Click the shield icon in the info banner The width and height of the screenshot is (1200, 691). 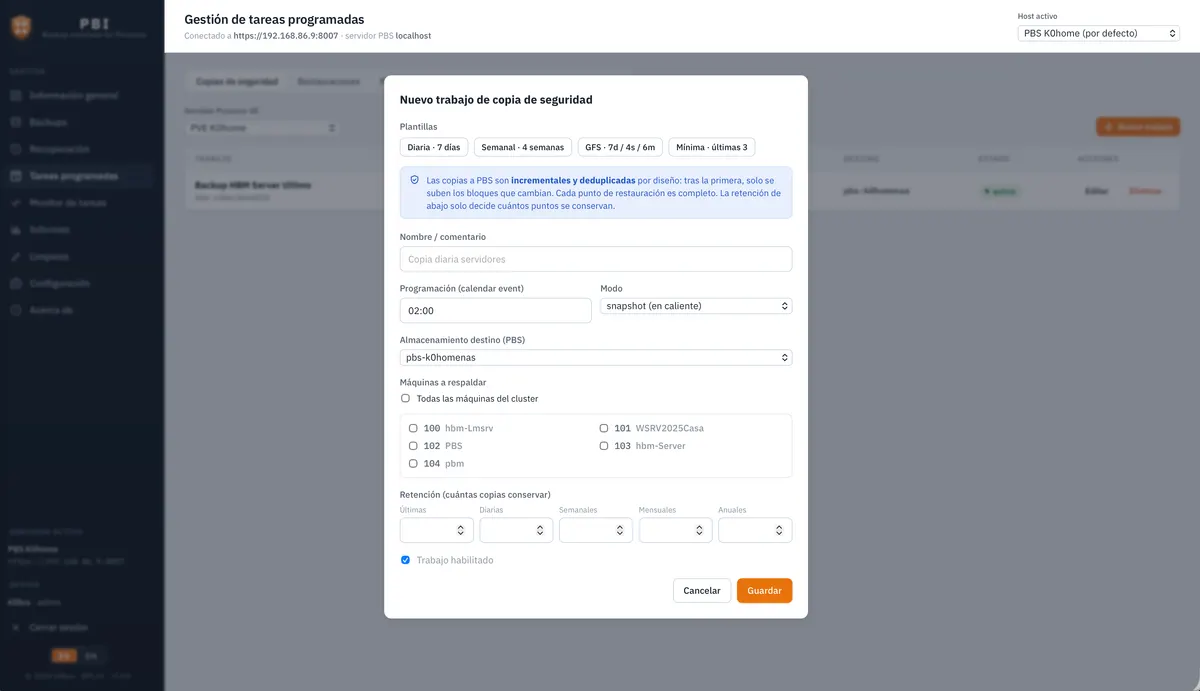pos(415,180)
